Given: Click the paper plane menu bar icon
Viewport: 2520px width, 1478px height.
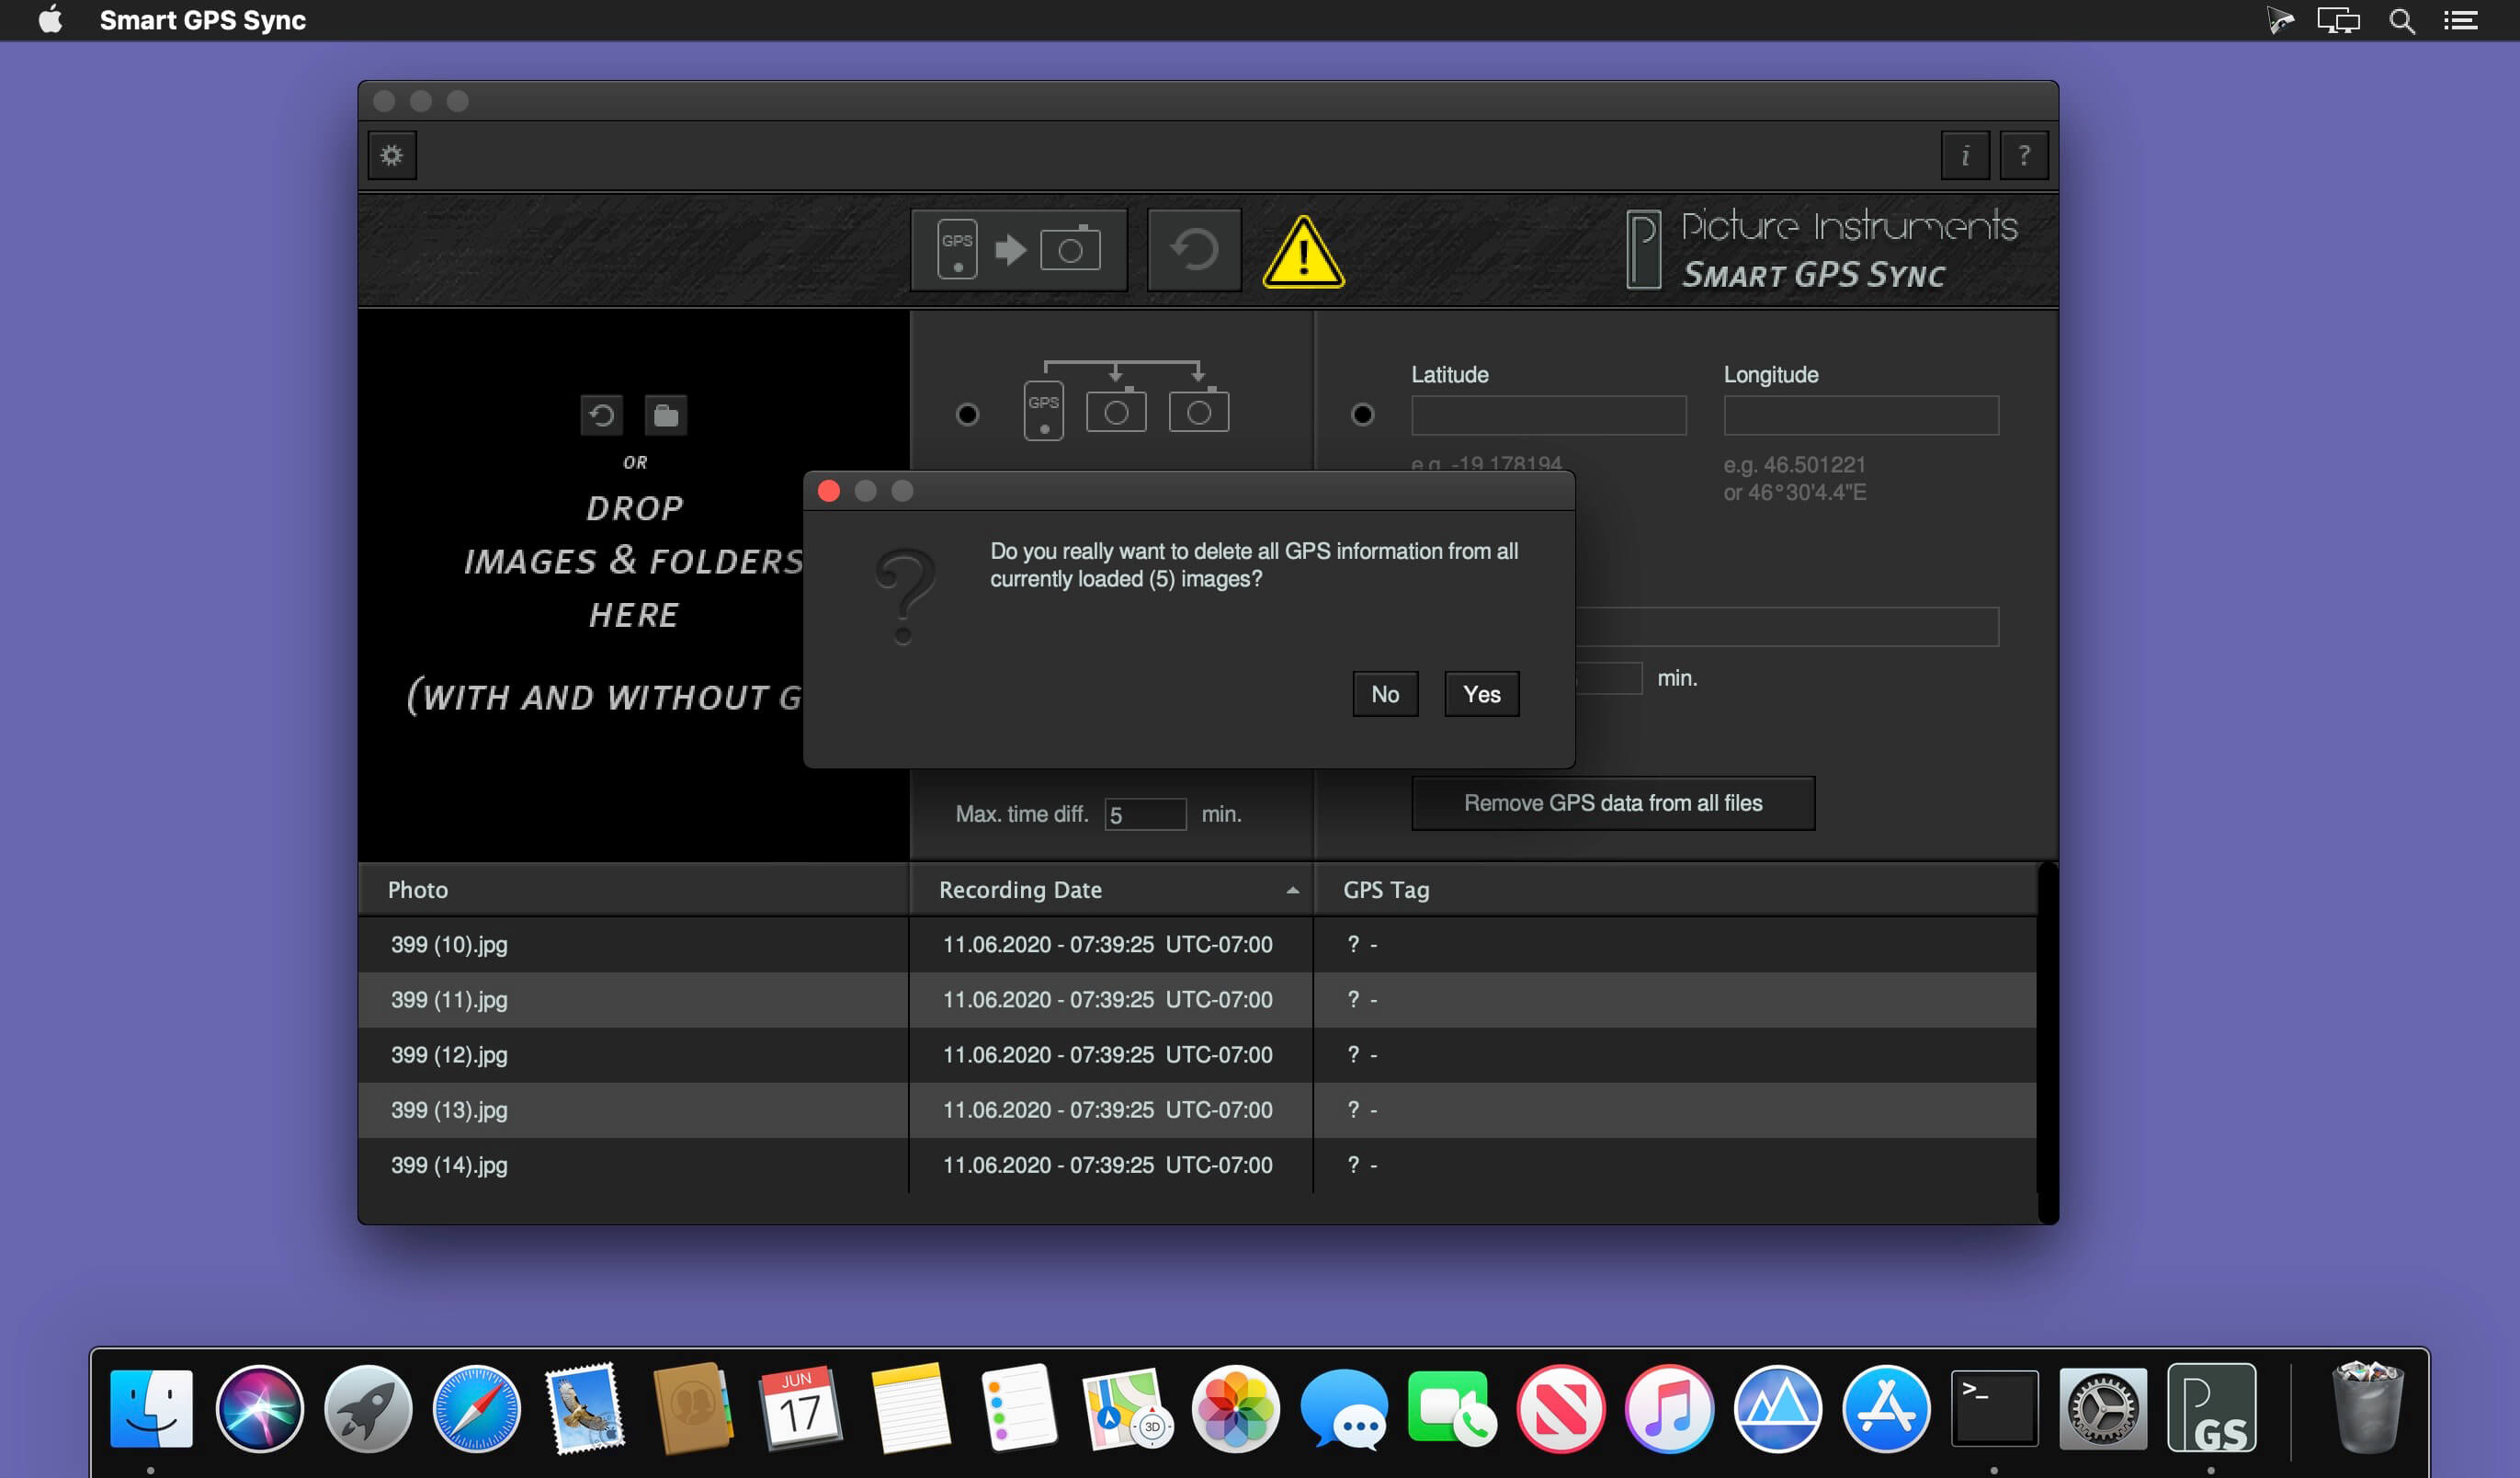Looking at the screenshot, I should pos(2279,20).
